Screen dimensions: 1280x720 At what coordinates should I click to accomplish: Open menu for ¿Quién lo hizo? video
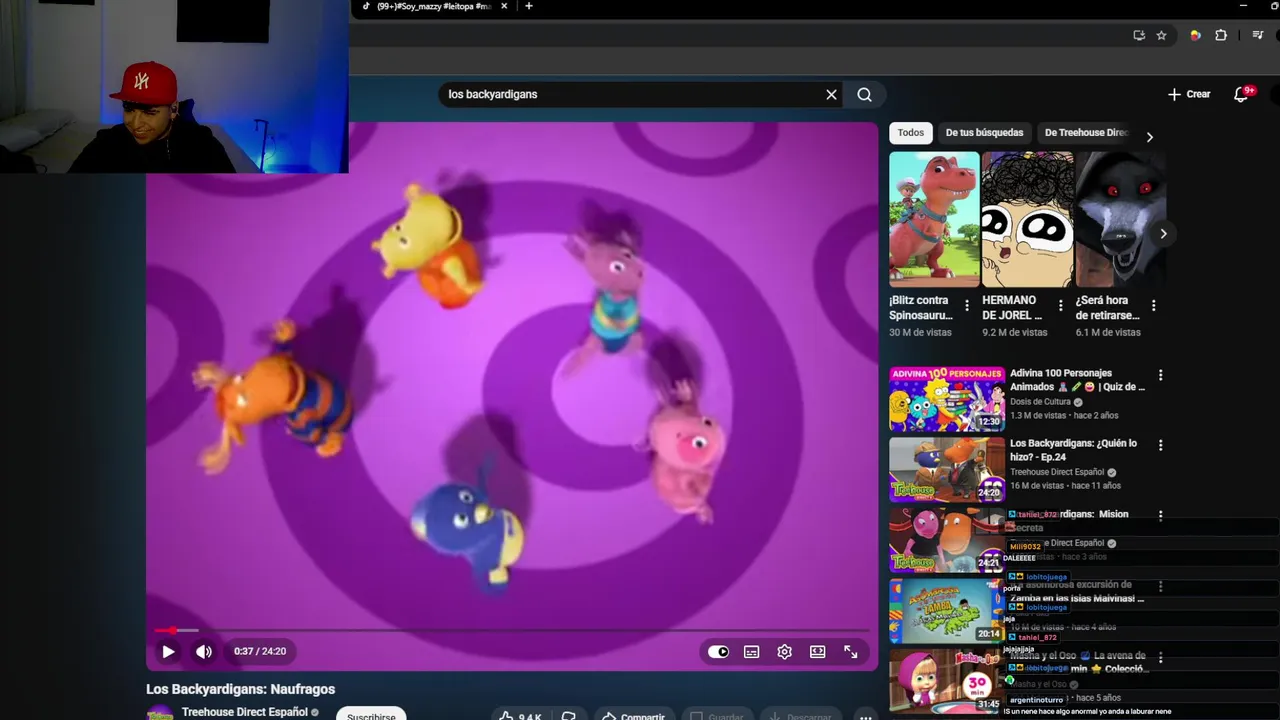1160,446
